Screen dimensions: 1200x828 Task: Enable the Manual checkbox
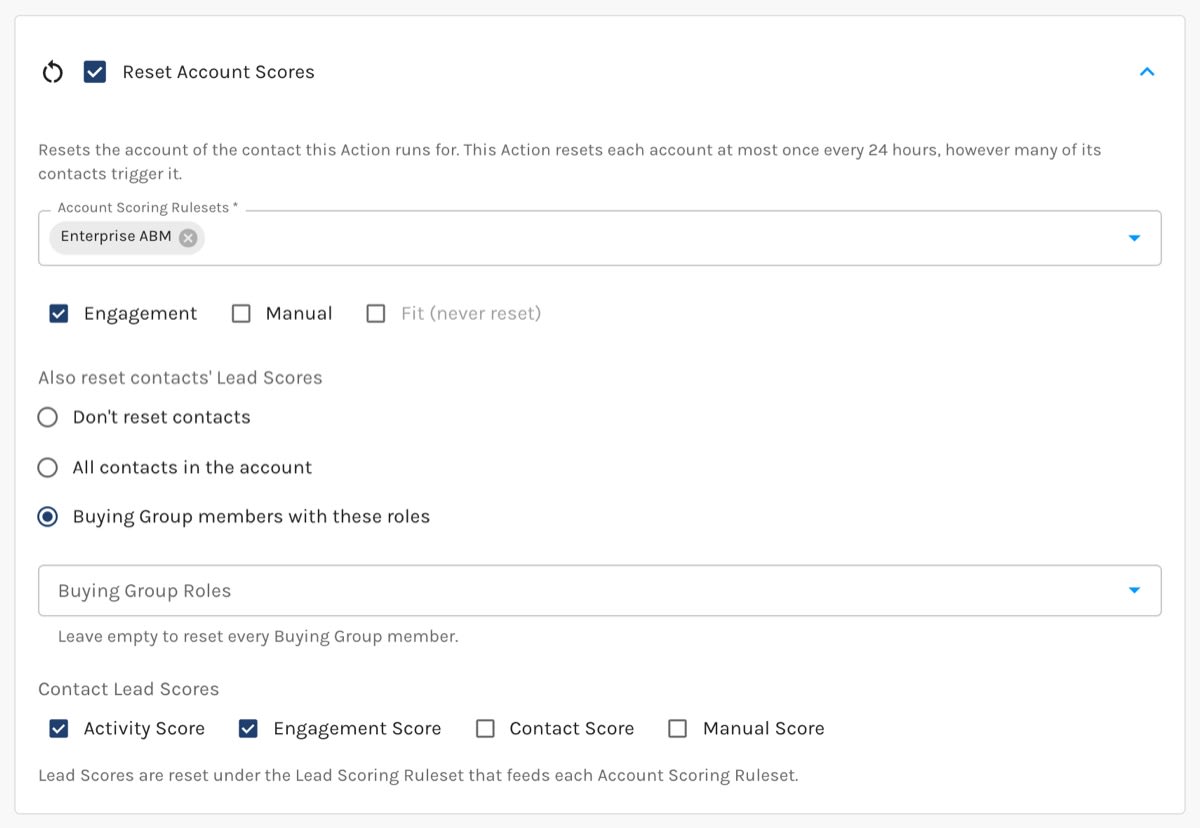click(241, 314)
